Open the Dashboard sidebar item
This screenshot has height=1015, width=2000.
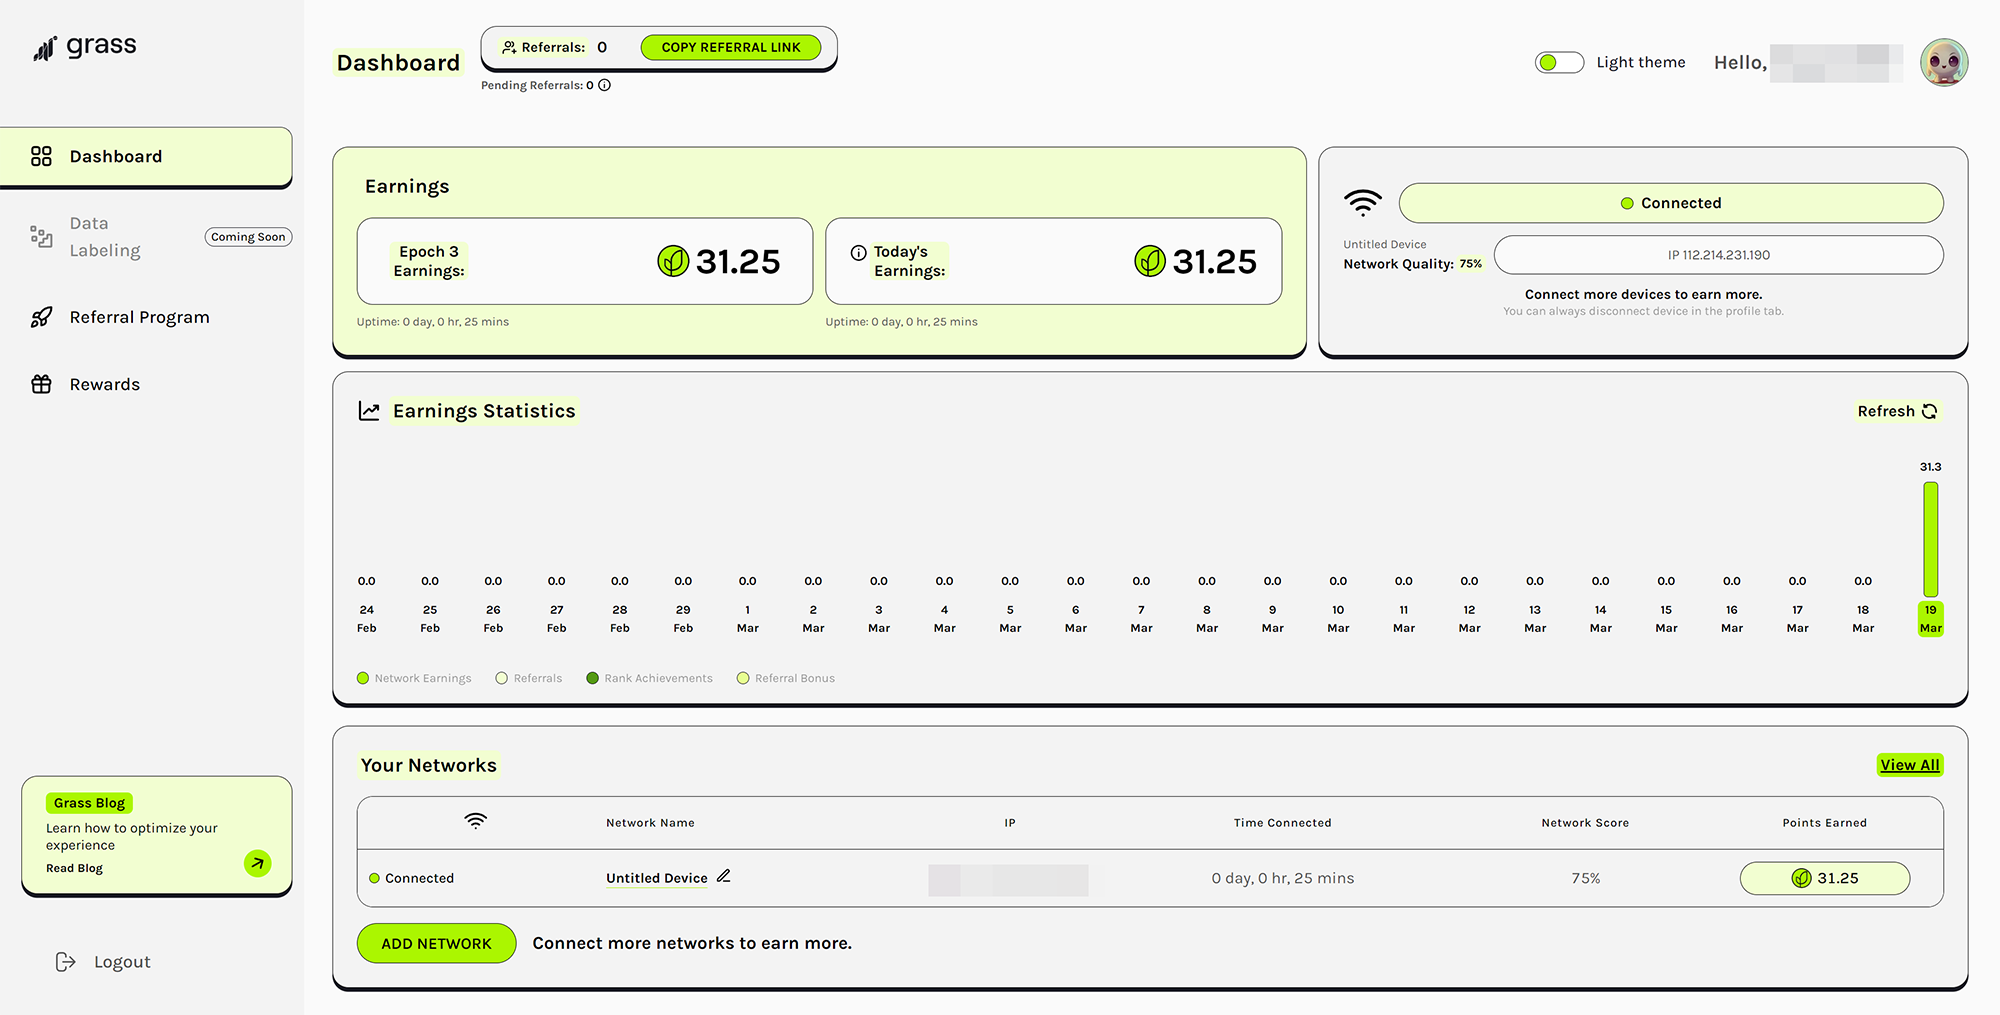(x=146, y=156)
